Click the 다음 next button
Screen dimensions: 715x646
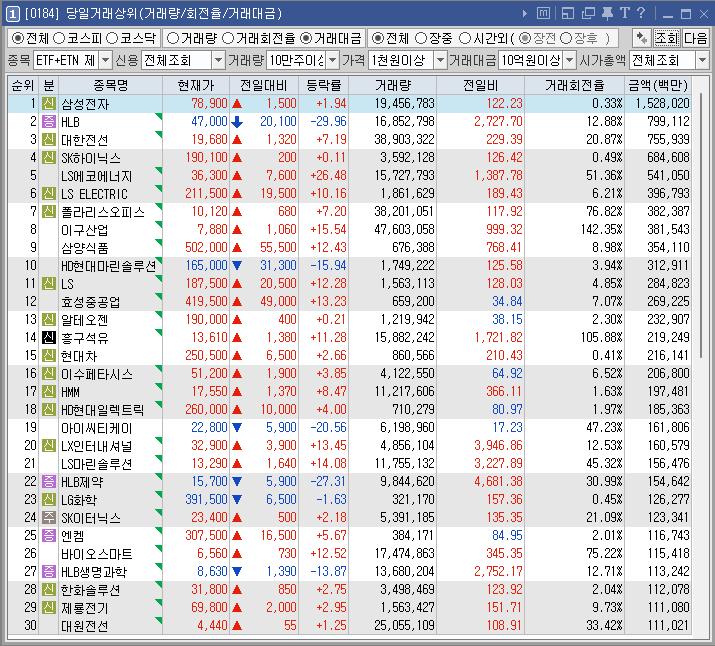click(x=695, y=38)
